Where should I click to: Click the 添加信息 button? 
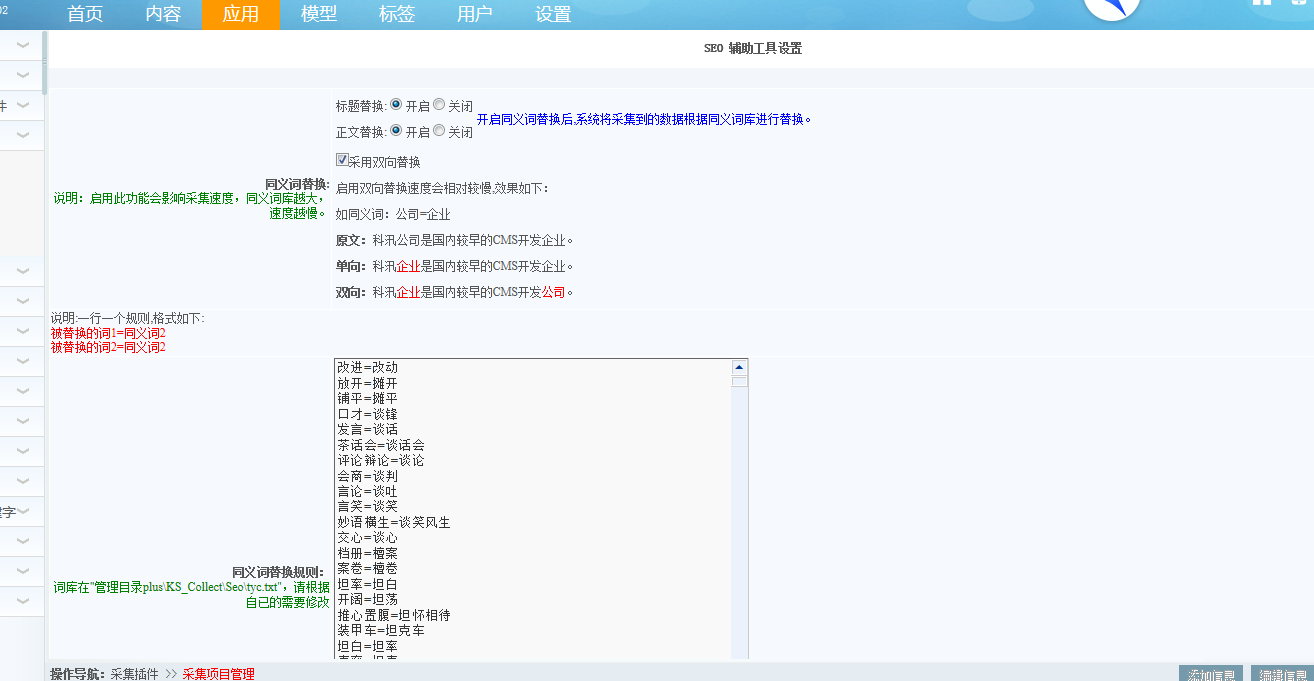(1211, 674)
